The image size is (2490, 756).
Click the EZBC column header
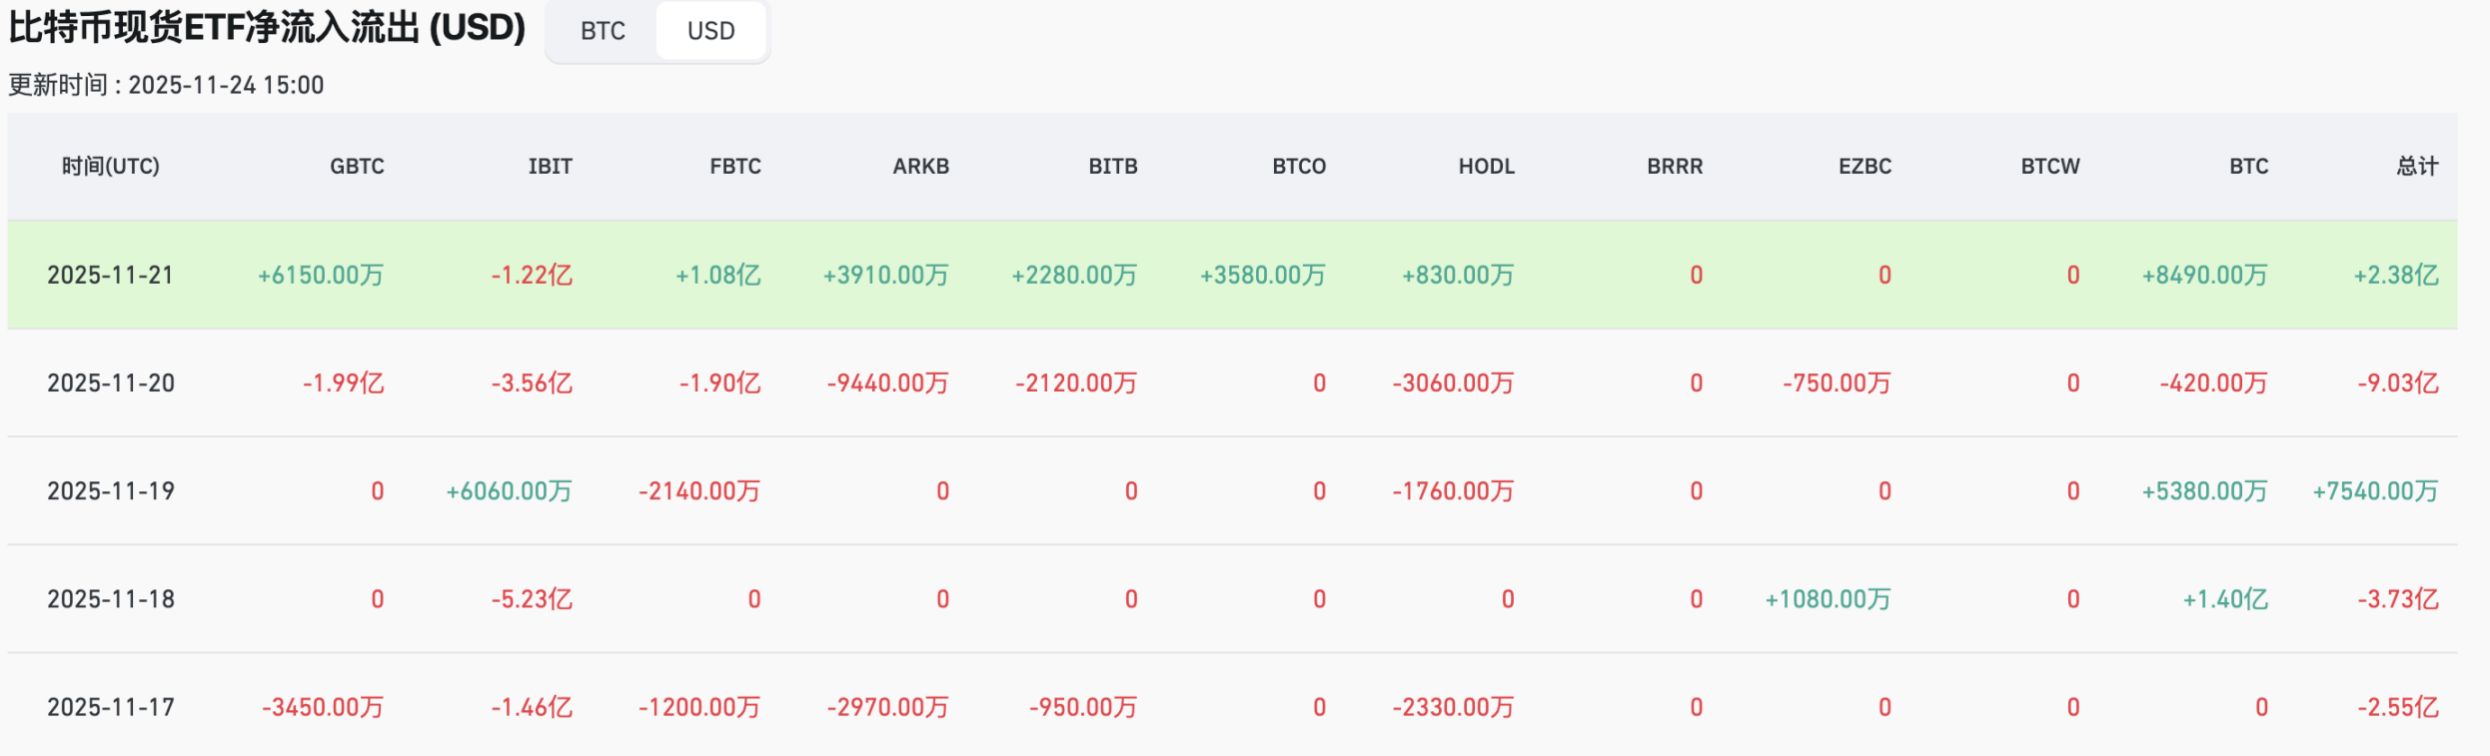pos(1864,166)
